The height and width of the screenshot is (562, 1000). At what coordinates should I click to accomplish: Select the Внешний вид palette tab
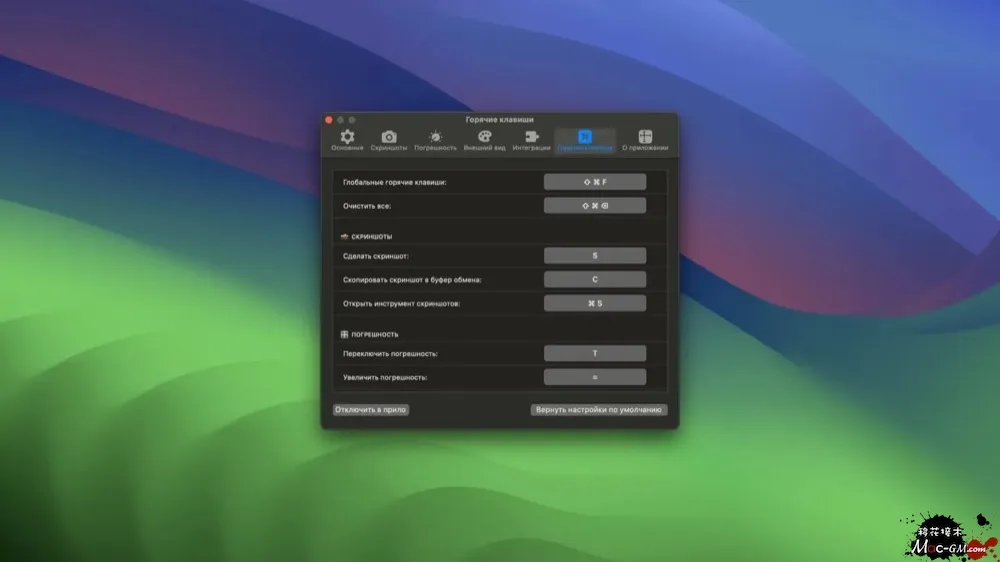point(484,140)
